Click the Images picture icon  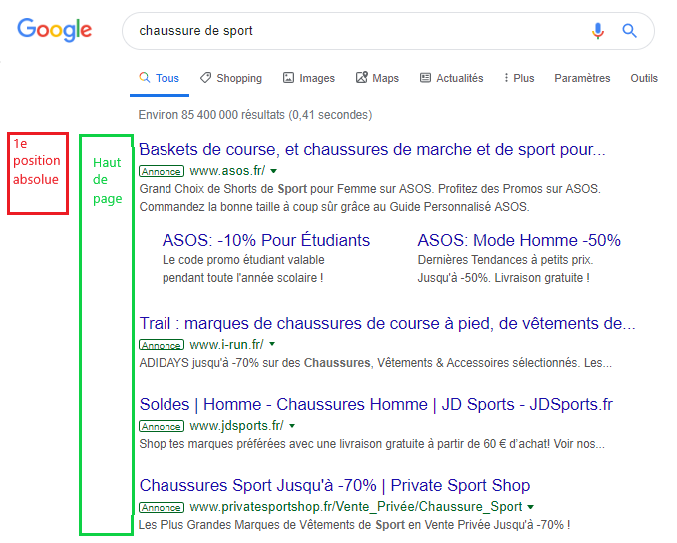tap(288, 78)
